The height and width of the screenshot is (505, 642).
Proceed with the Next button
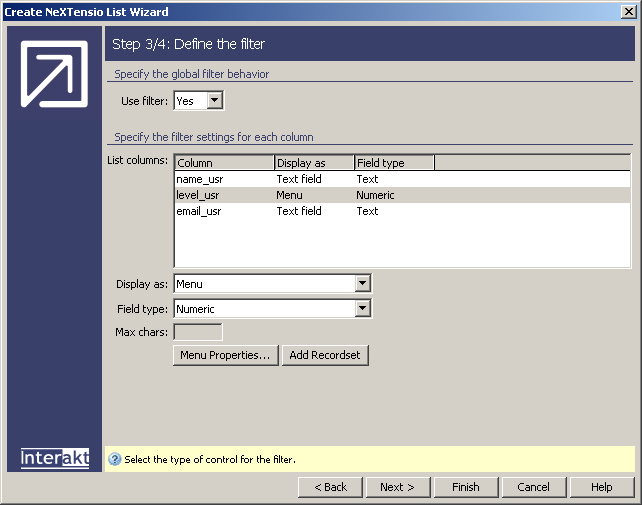coord(397,487)
